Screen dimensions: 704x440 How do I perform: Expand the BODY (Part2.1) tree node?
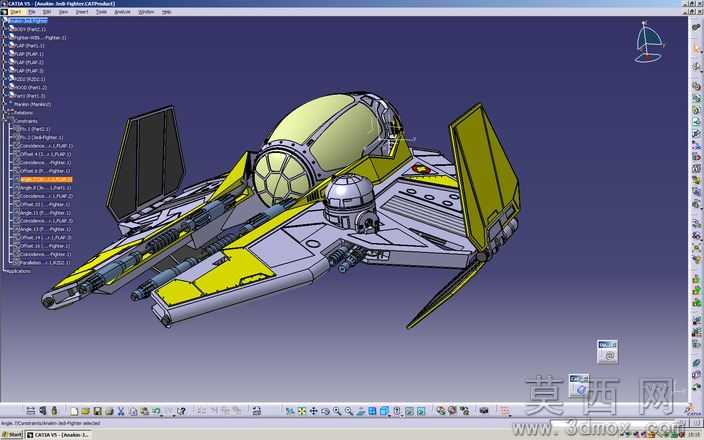tap(4, 29)
